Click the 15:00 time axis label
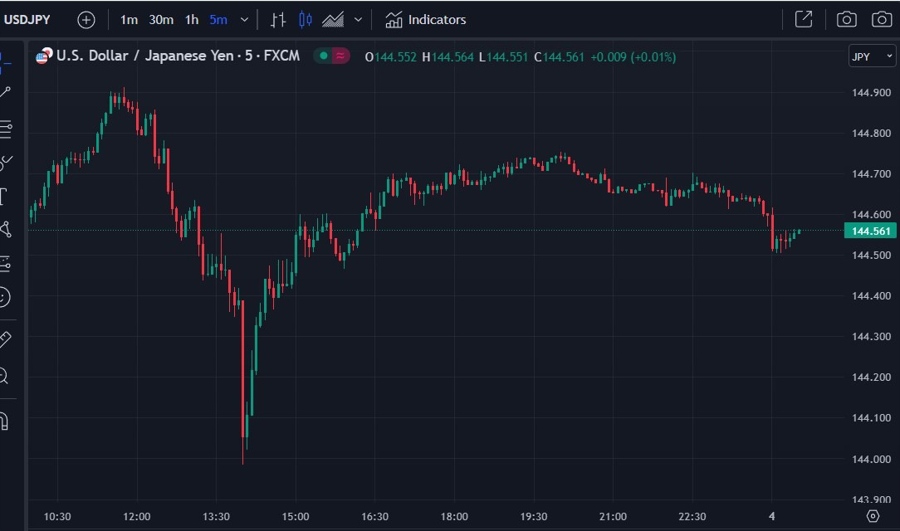The image size is (900, 531). point(295,517)
